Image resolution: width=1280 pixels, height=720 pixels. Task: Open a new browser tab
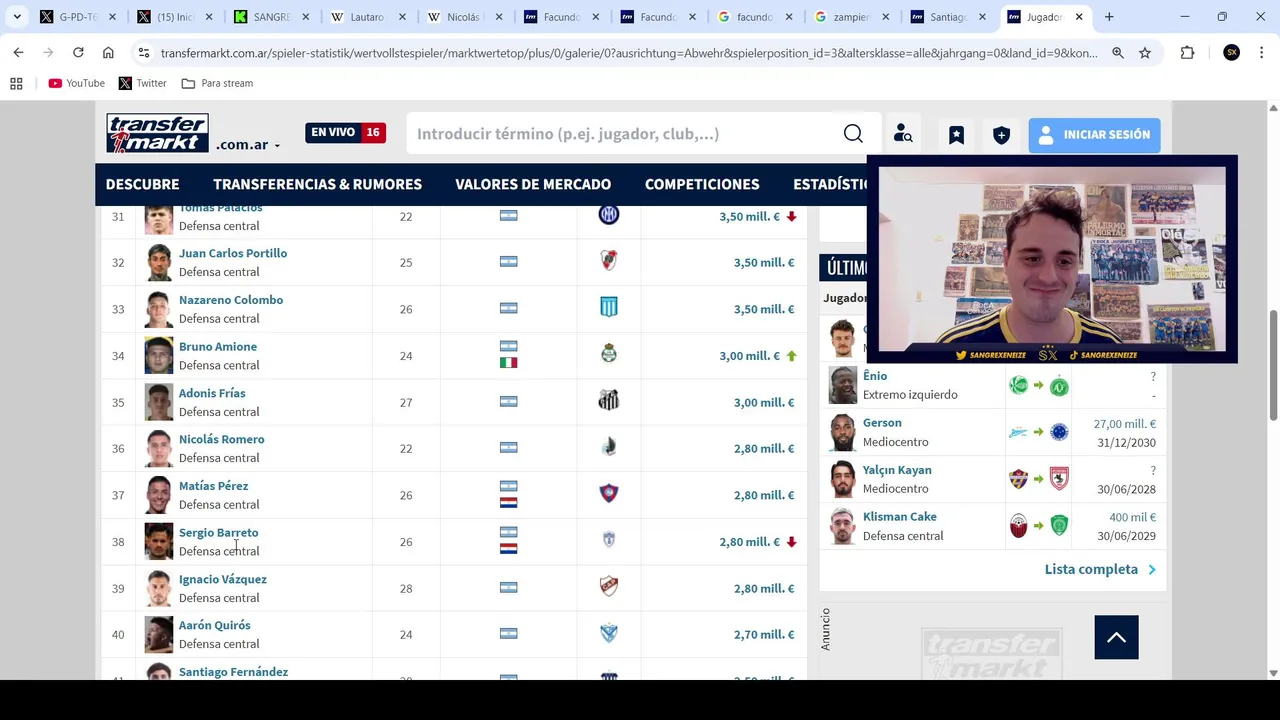point(1109,17)
